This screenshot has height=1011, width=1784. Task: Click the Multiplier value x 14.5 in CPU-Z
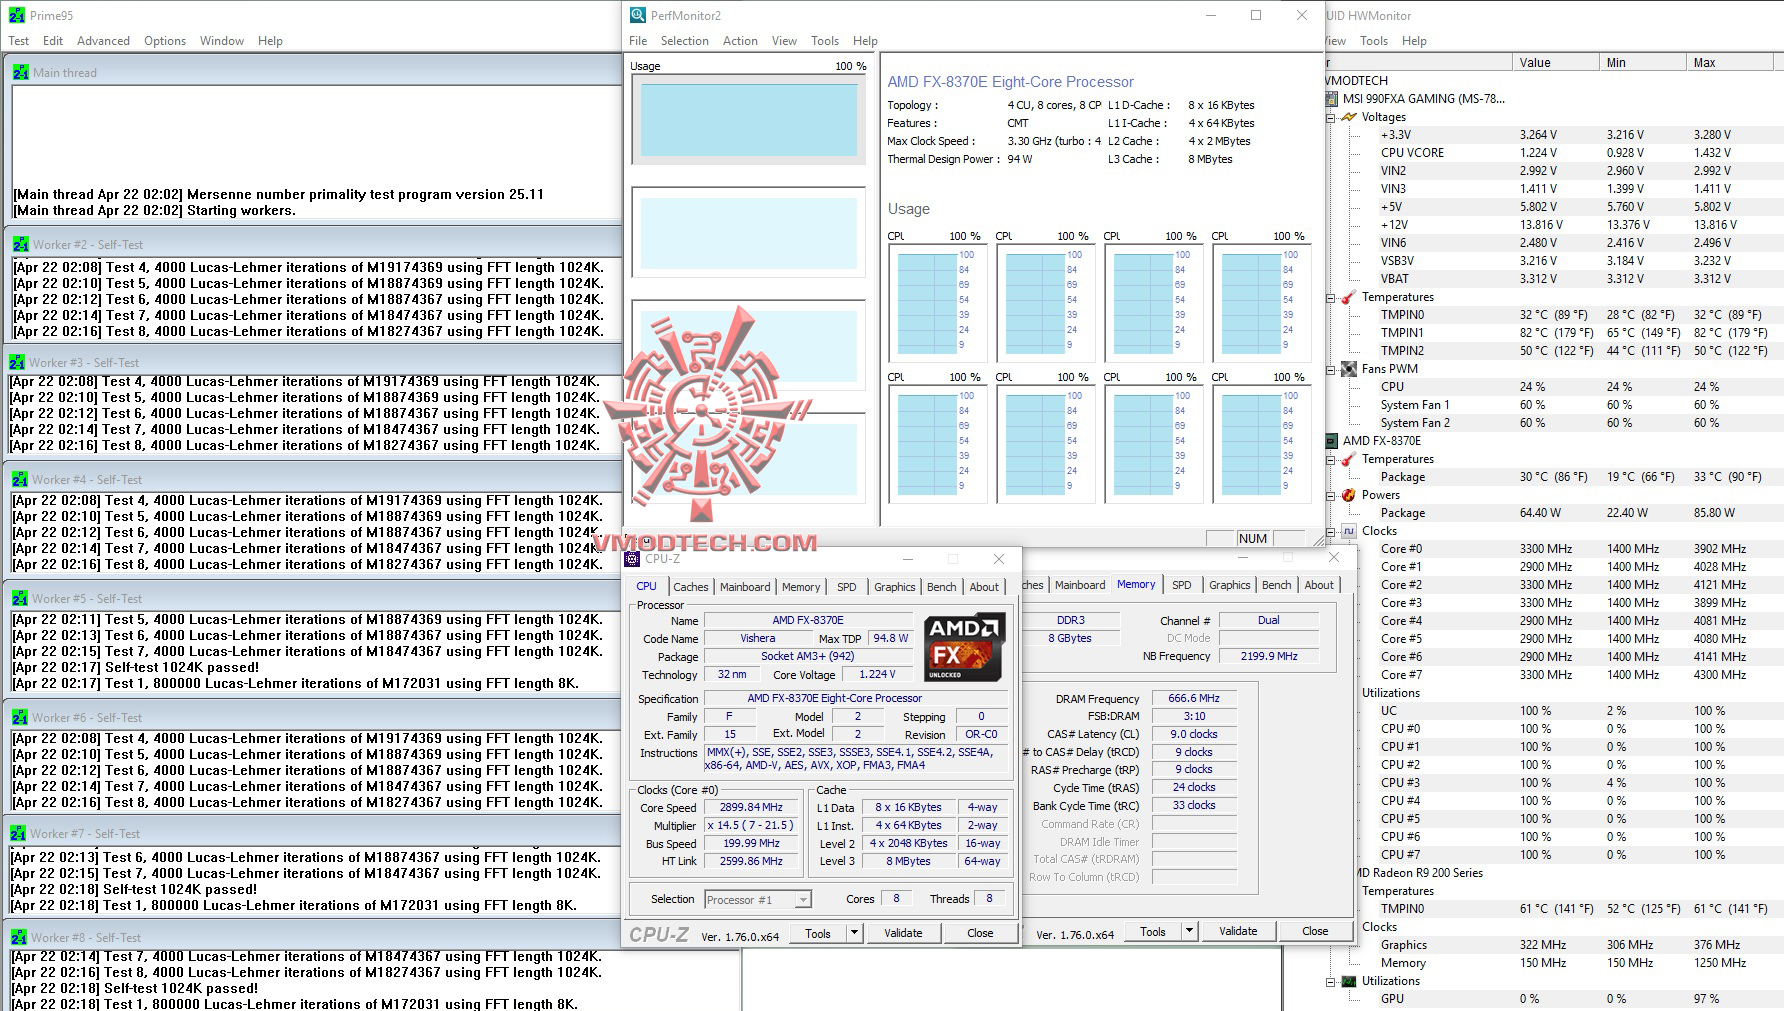(x=750, y=825)
